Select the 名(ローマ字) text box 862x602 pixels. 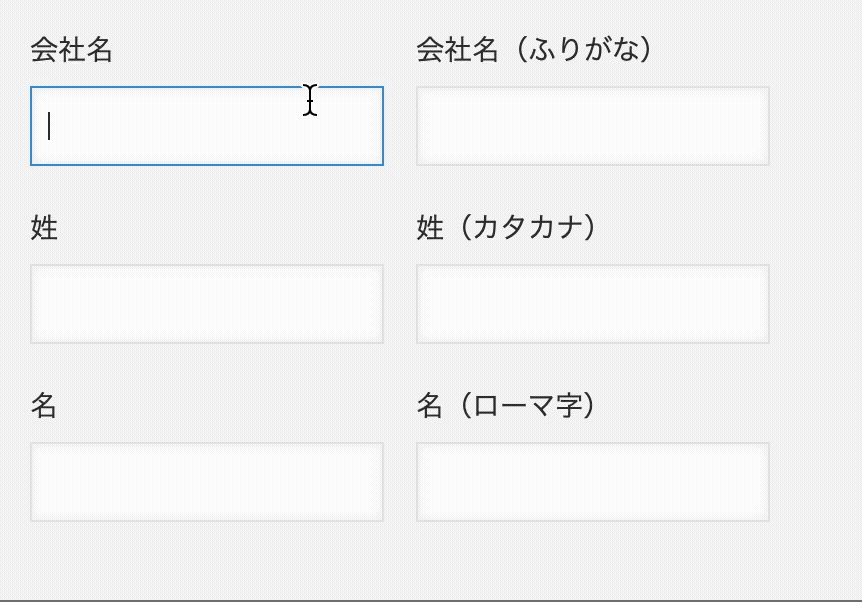pos(592,482)
